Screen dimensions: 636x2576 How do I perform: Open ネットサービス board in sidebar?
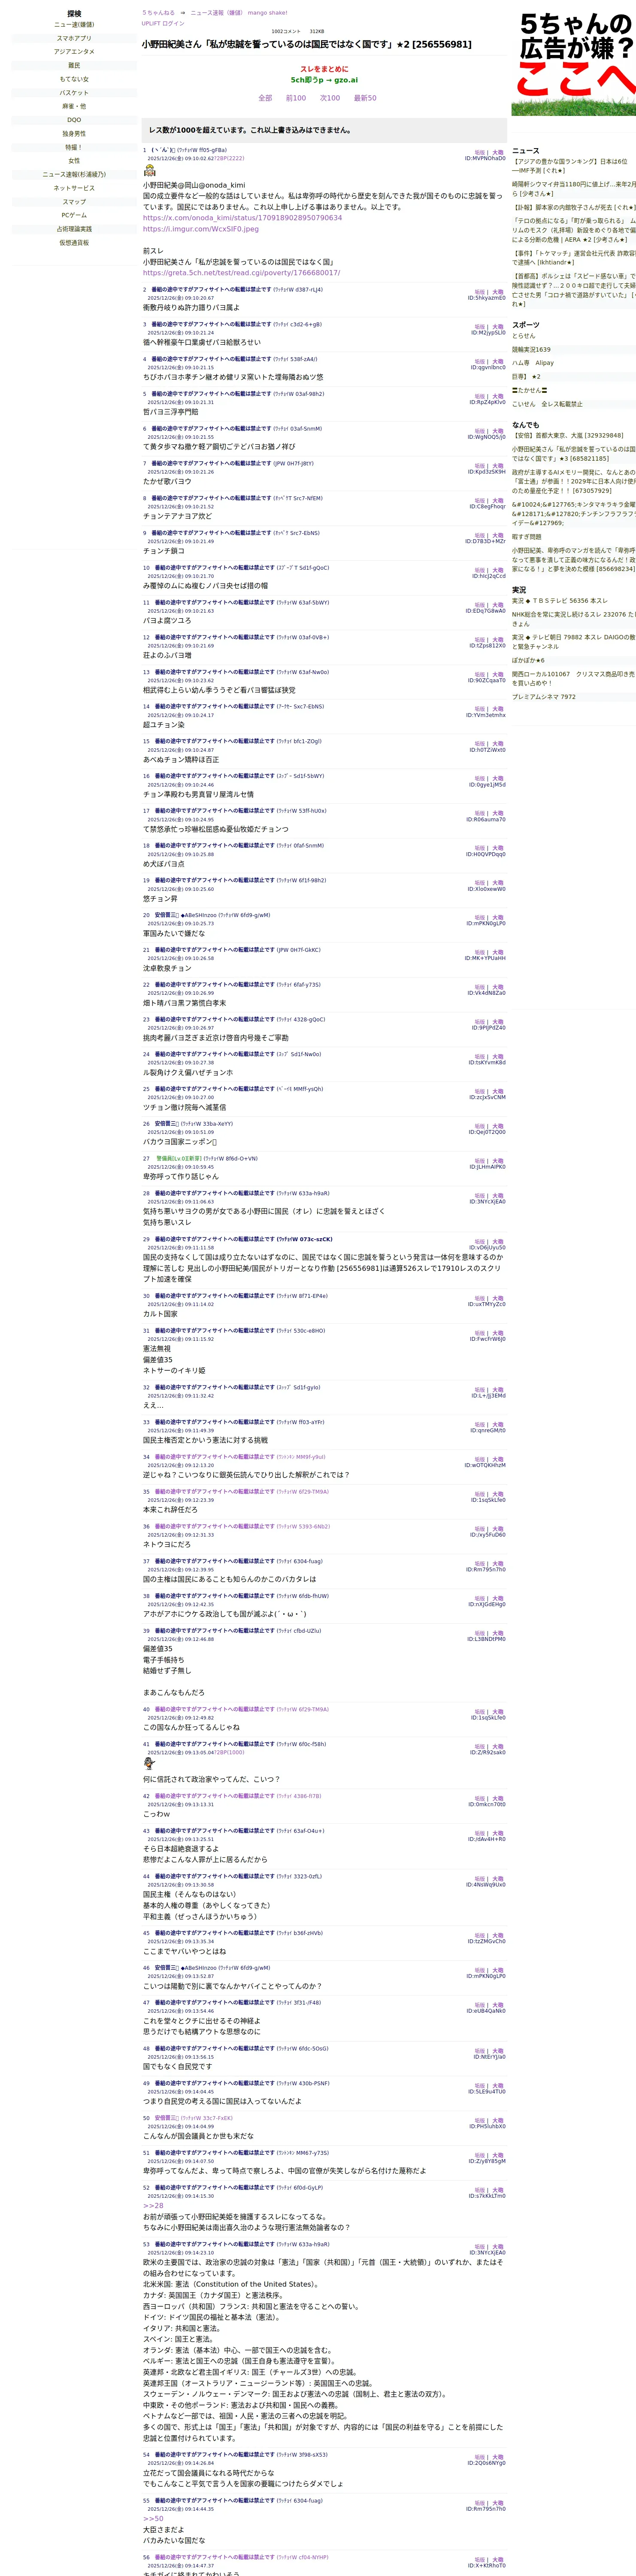point(74,188)
